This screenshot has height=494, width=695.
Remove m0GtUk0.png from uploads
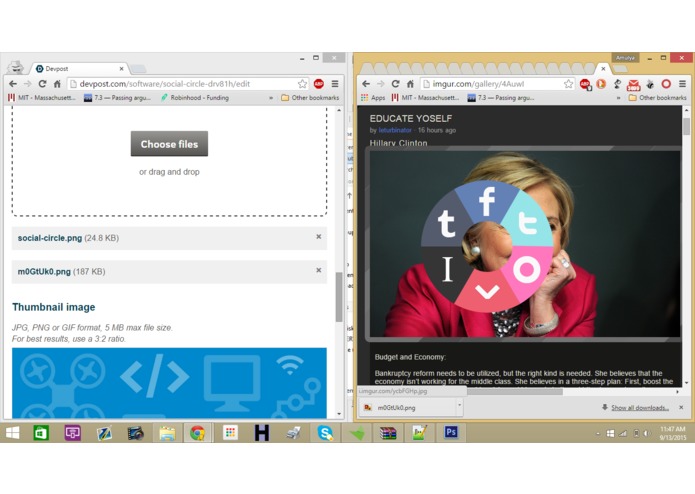pos(318,270)
